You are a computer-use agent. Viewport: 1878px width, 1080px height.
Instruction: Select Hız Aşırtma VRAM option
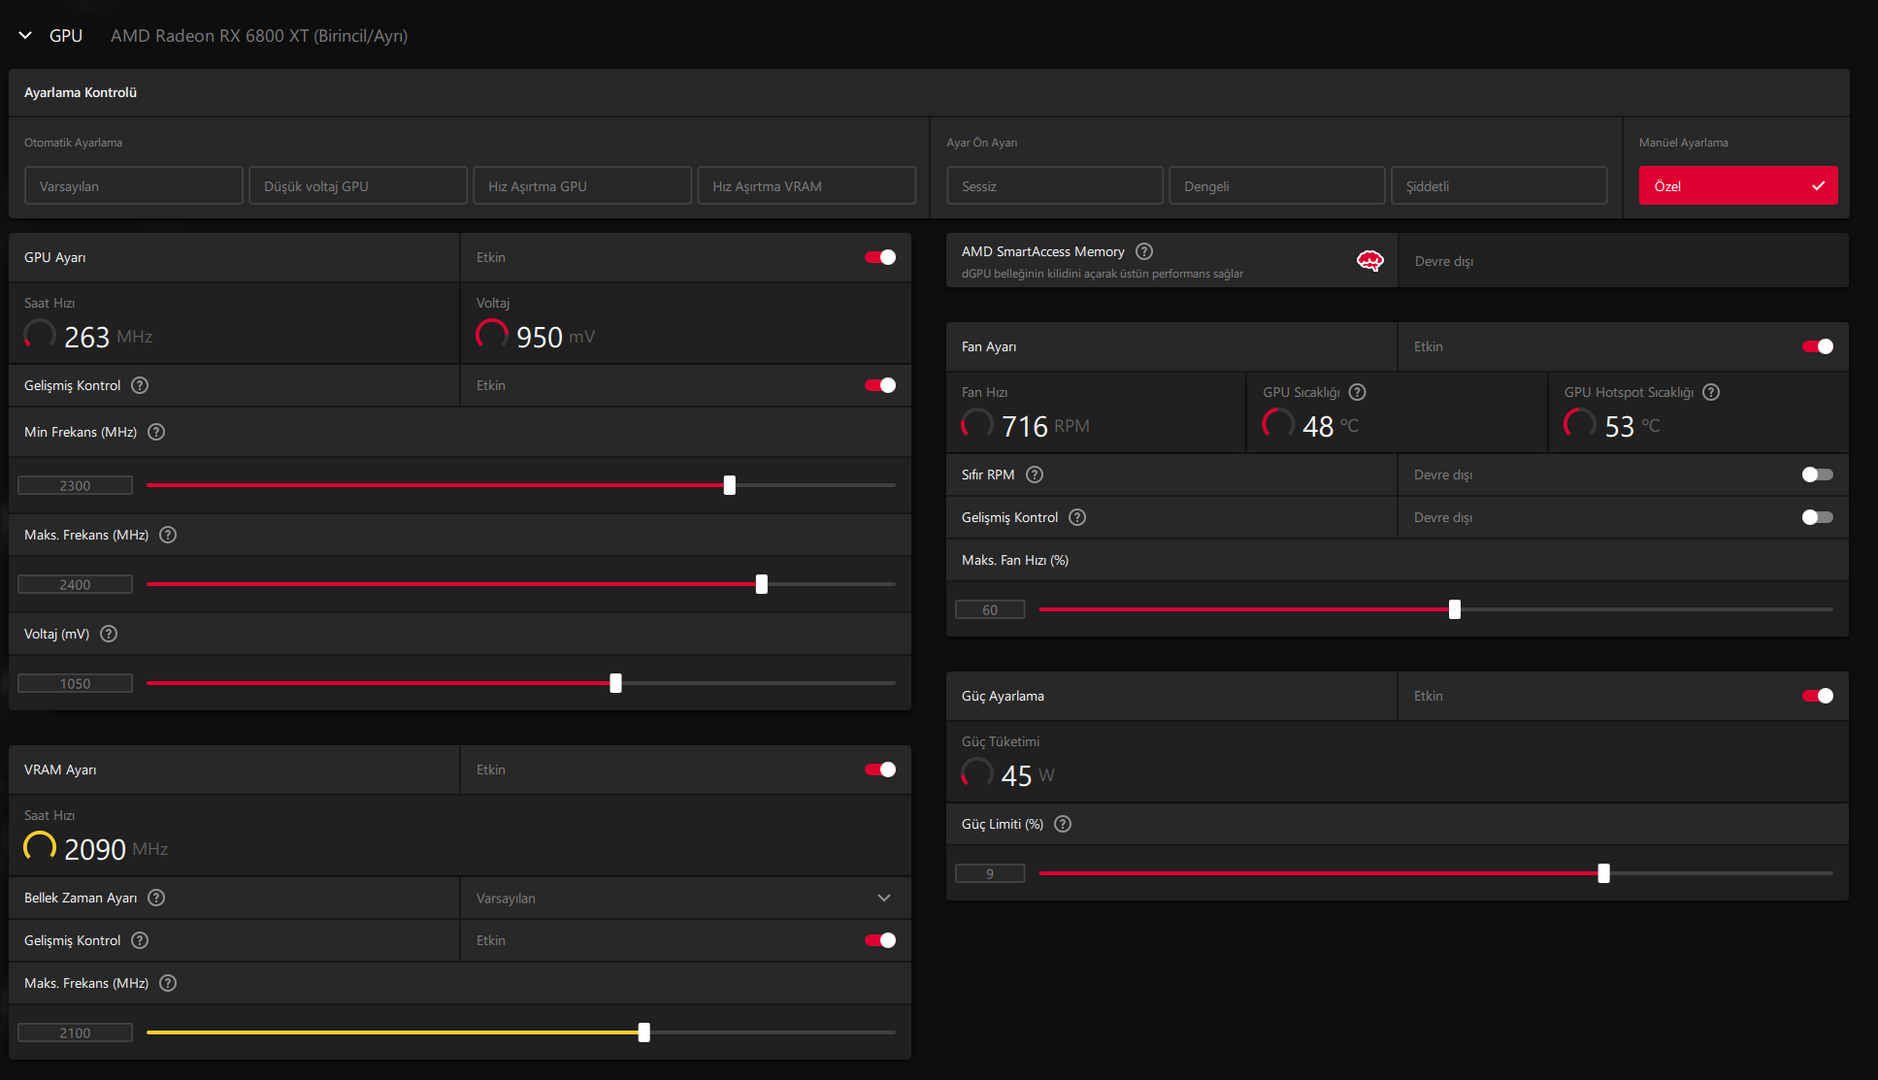point(806,186)
